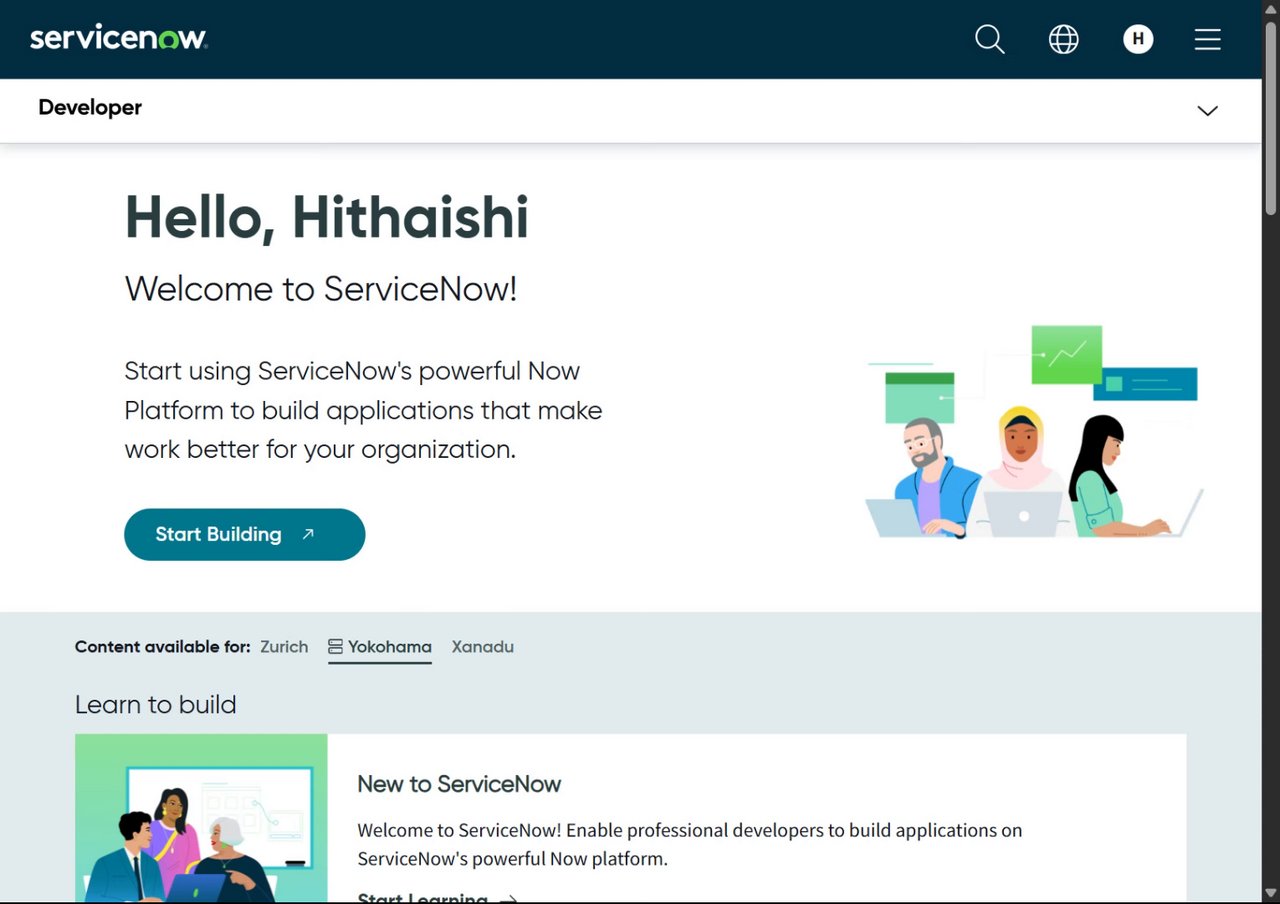Viewport: 1280px width, 904px height.
Task: Click the Developer heading
Action: (x=90, y=107)
